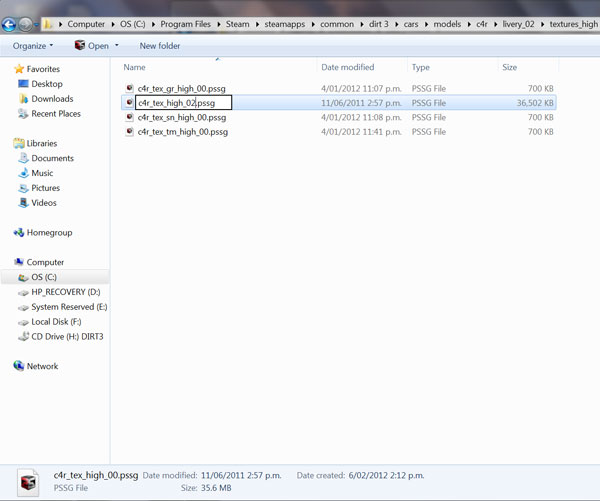Viewport: 600px width, 501px height.
Task: Expand breadcrumb arrow after common
Action: tap(362, 24)
